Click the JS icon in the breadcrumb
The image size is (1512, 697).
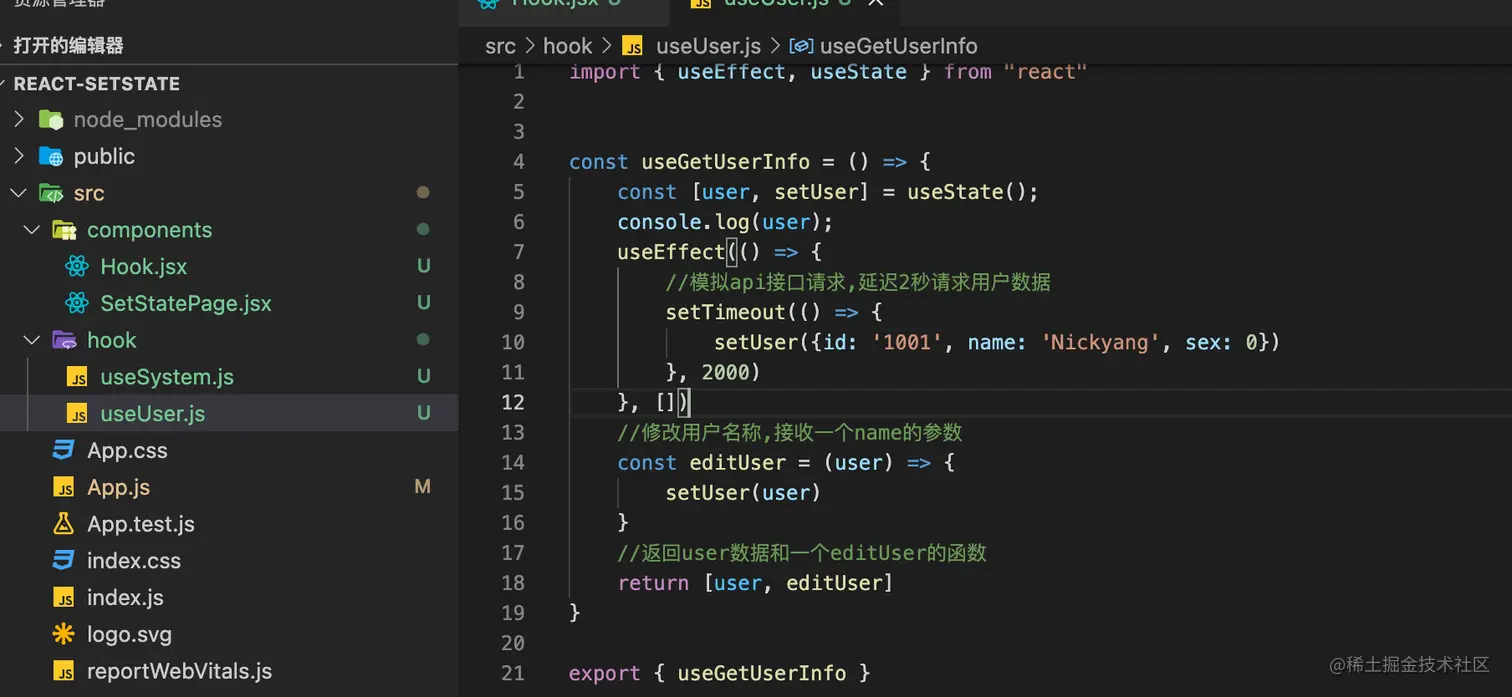pyautogui.click(x=632, y=46)
